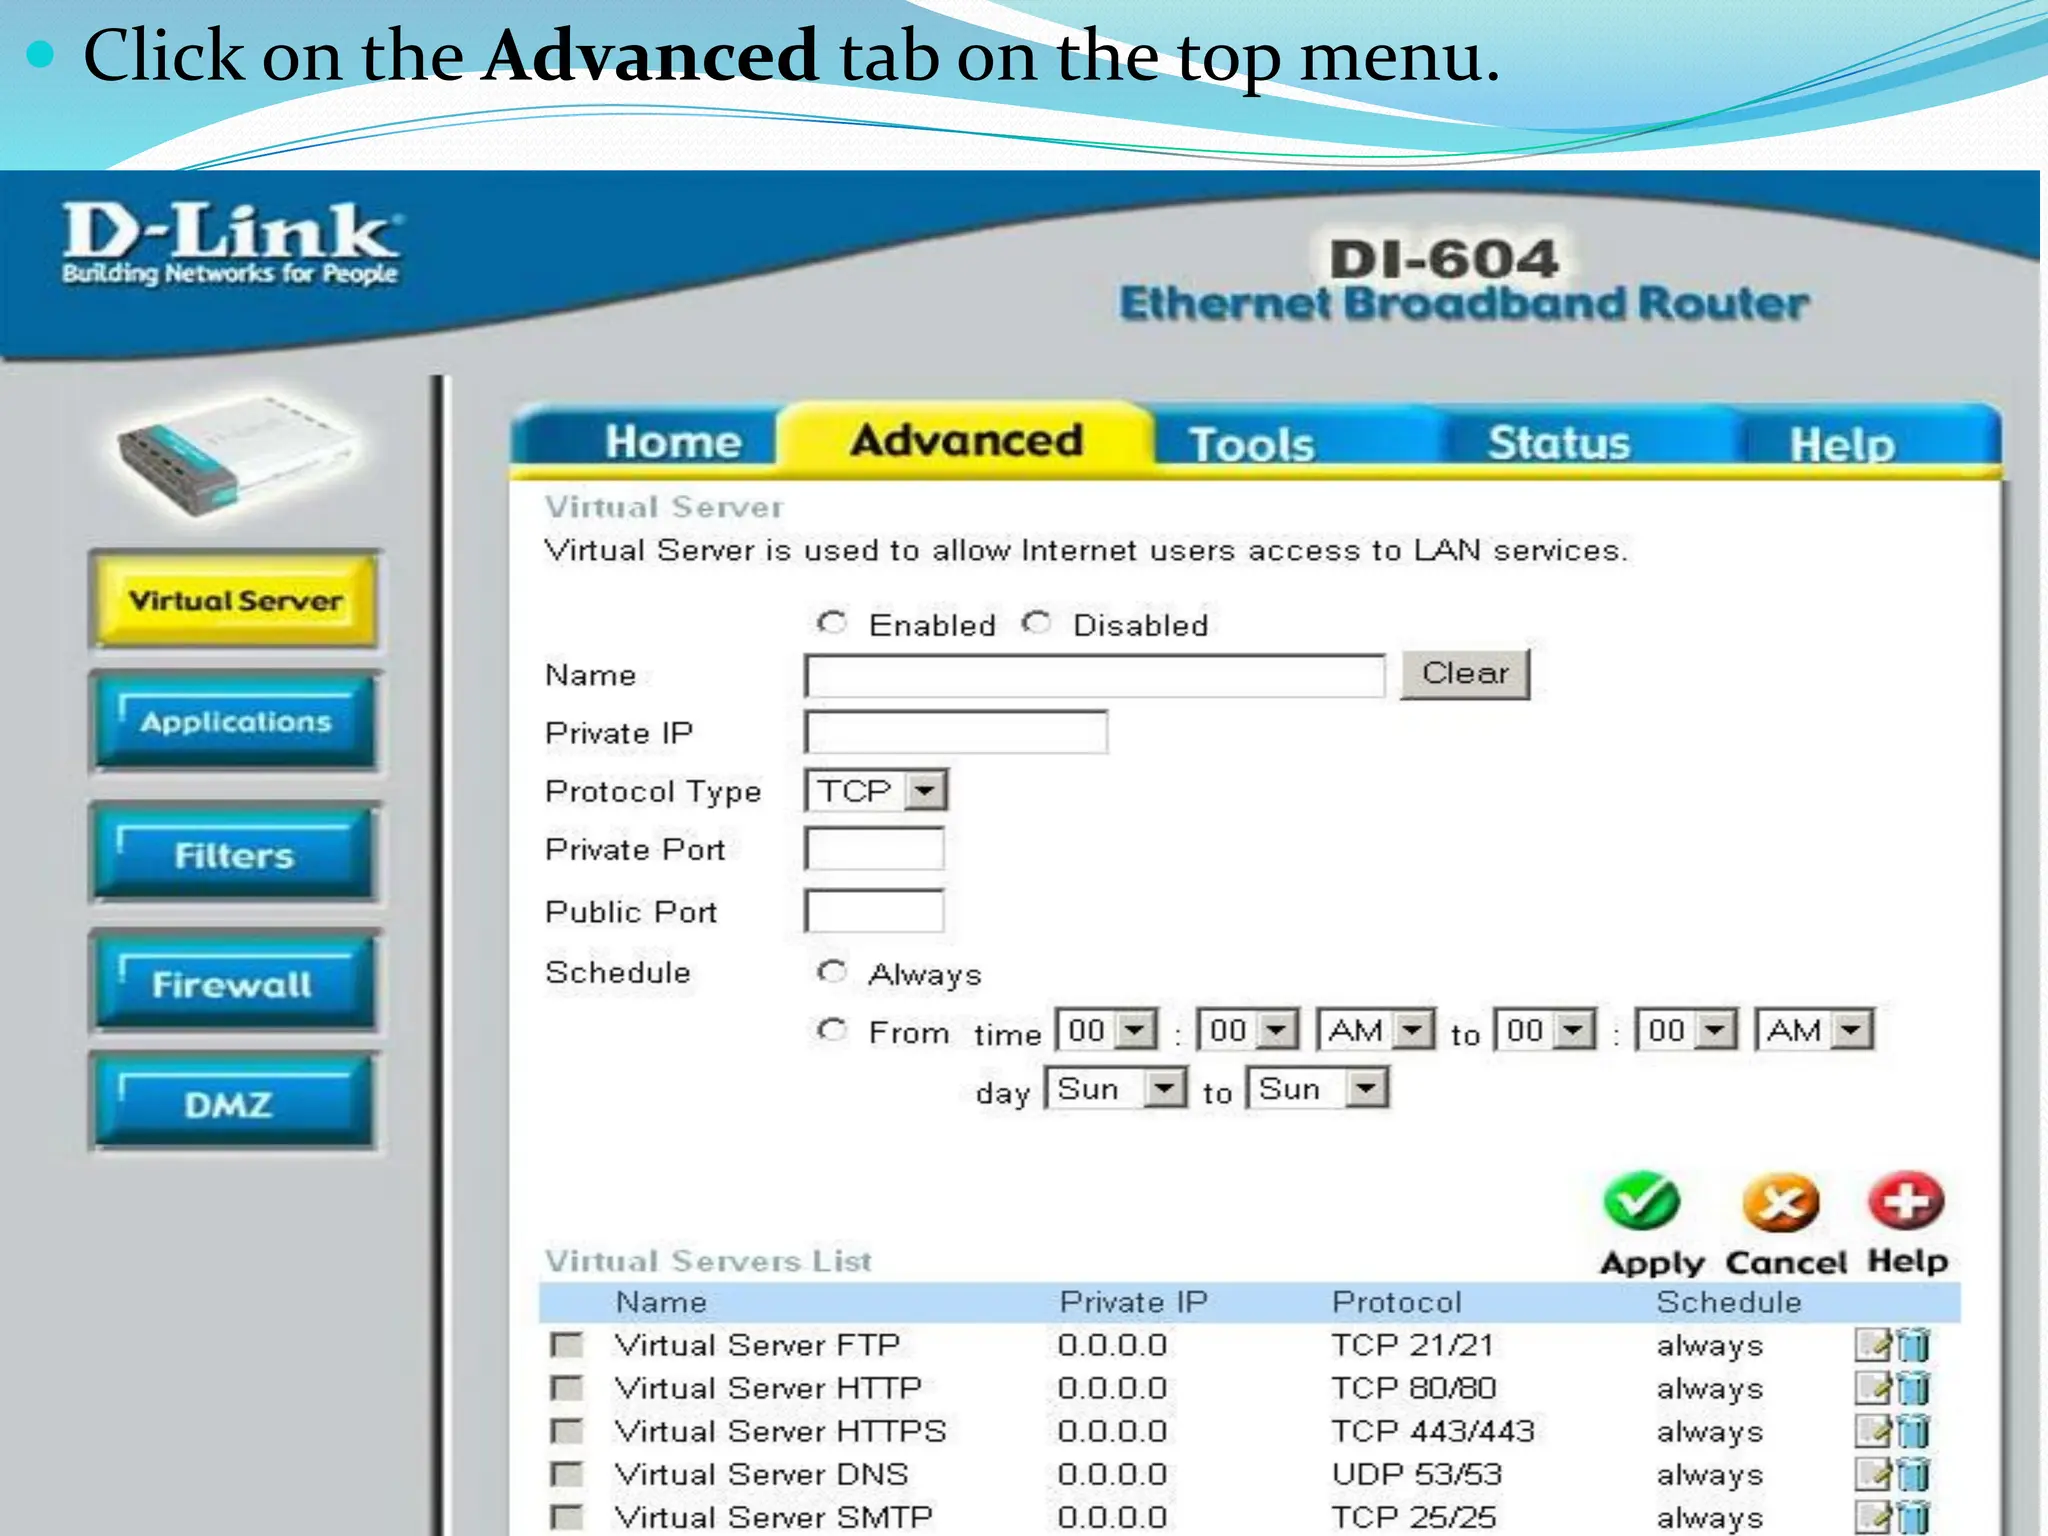
Task: Open the Virtual Server sidebar section
Action: 236,600
